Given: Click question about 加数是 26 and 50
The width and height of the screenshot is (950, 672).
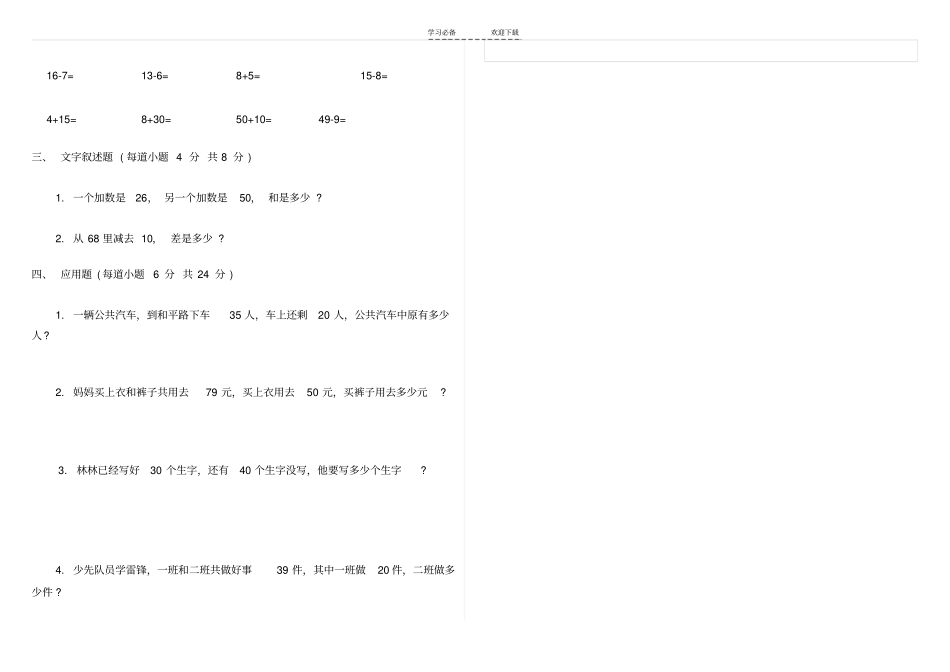Looking at the screenshot, I should coord(188,198).
